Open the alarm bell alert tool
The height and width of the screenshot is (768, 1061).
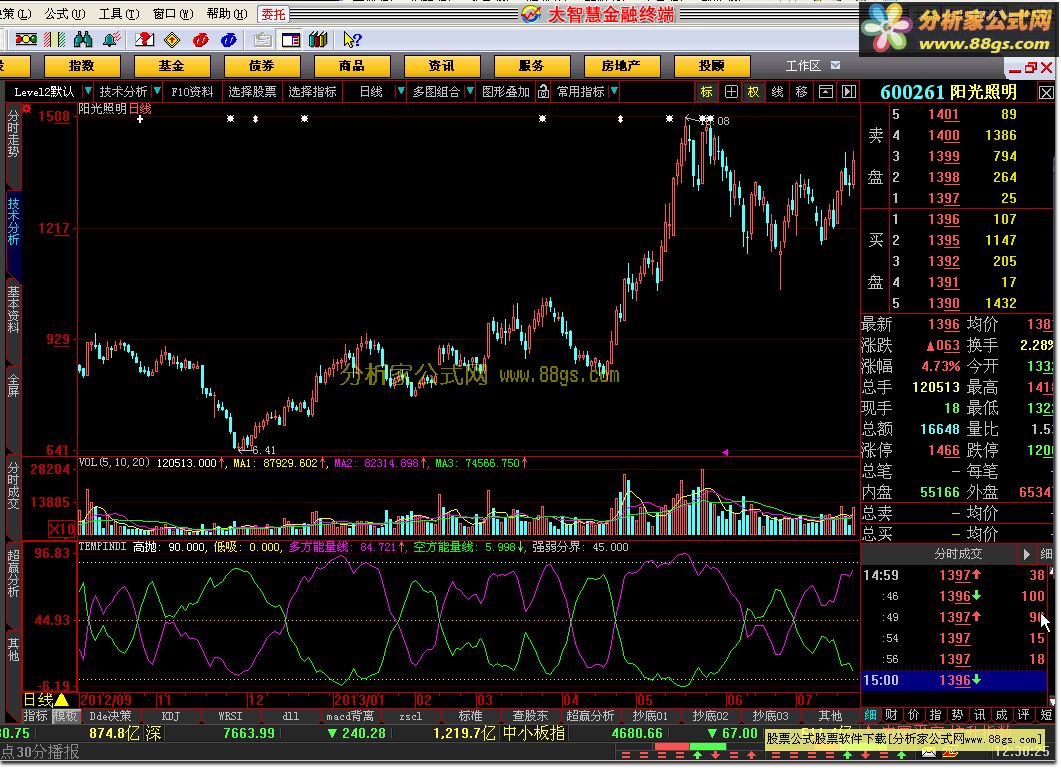point(112,40)
